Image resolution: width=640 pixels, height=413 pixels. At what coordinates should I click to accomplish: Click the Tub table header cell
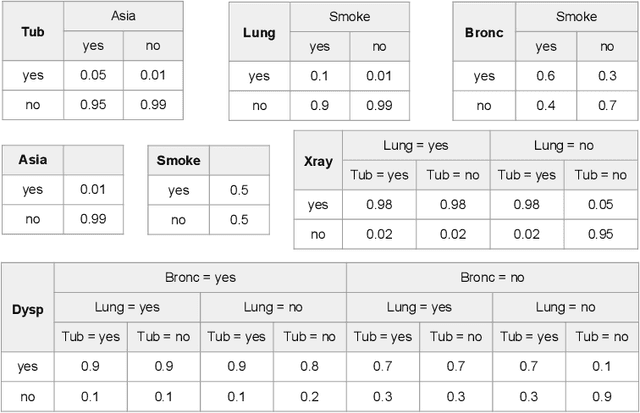pos(33,31)
